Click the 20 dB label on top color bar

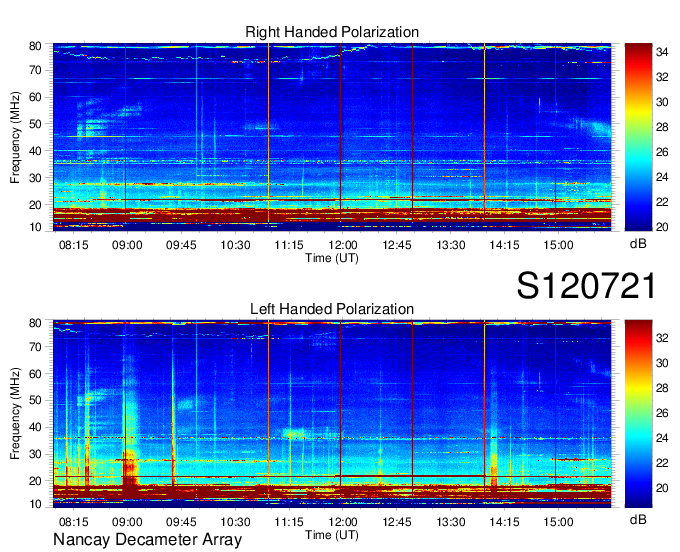coord(662,227)
